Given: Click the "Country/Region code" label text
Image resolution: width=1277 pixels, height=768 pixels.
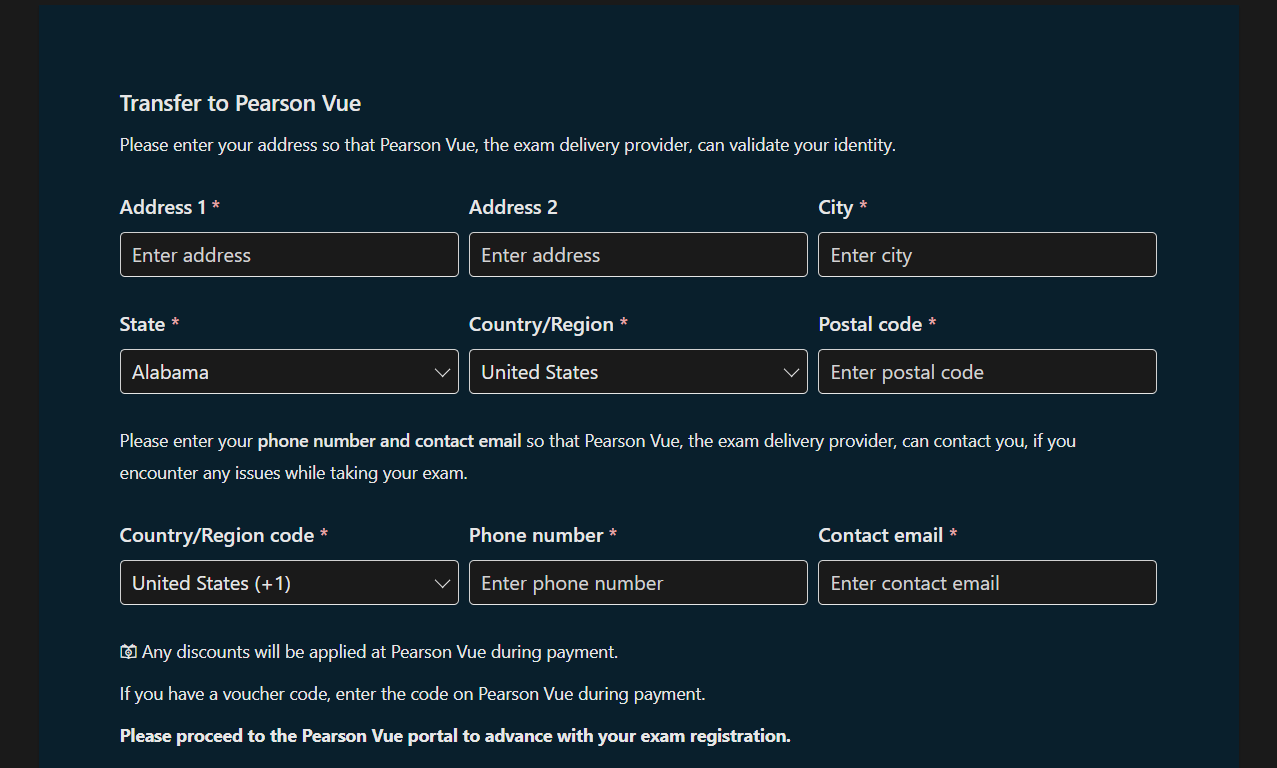Looking at the screenshot, I should click(217, 536).
